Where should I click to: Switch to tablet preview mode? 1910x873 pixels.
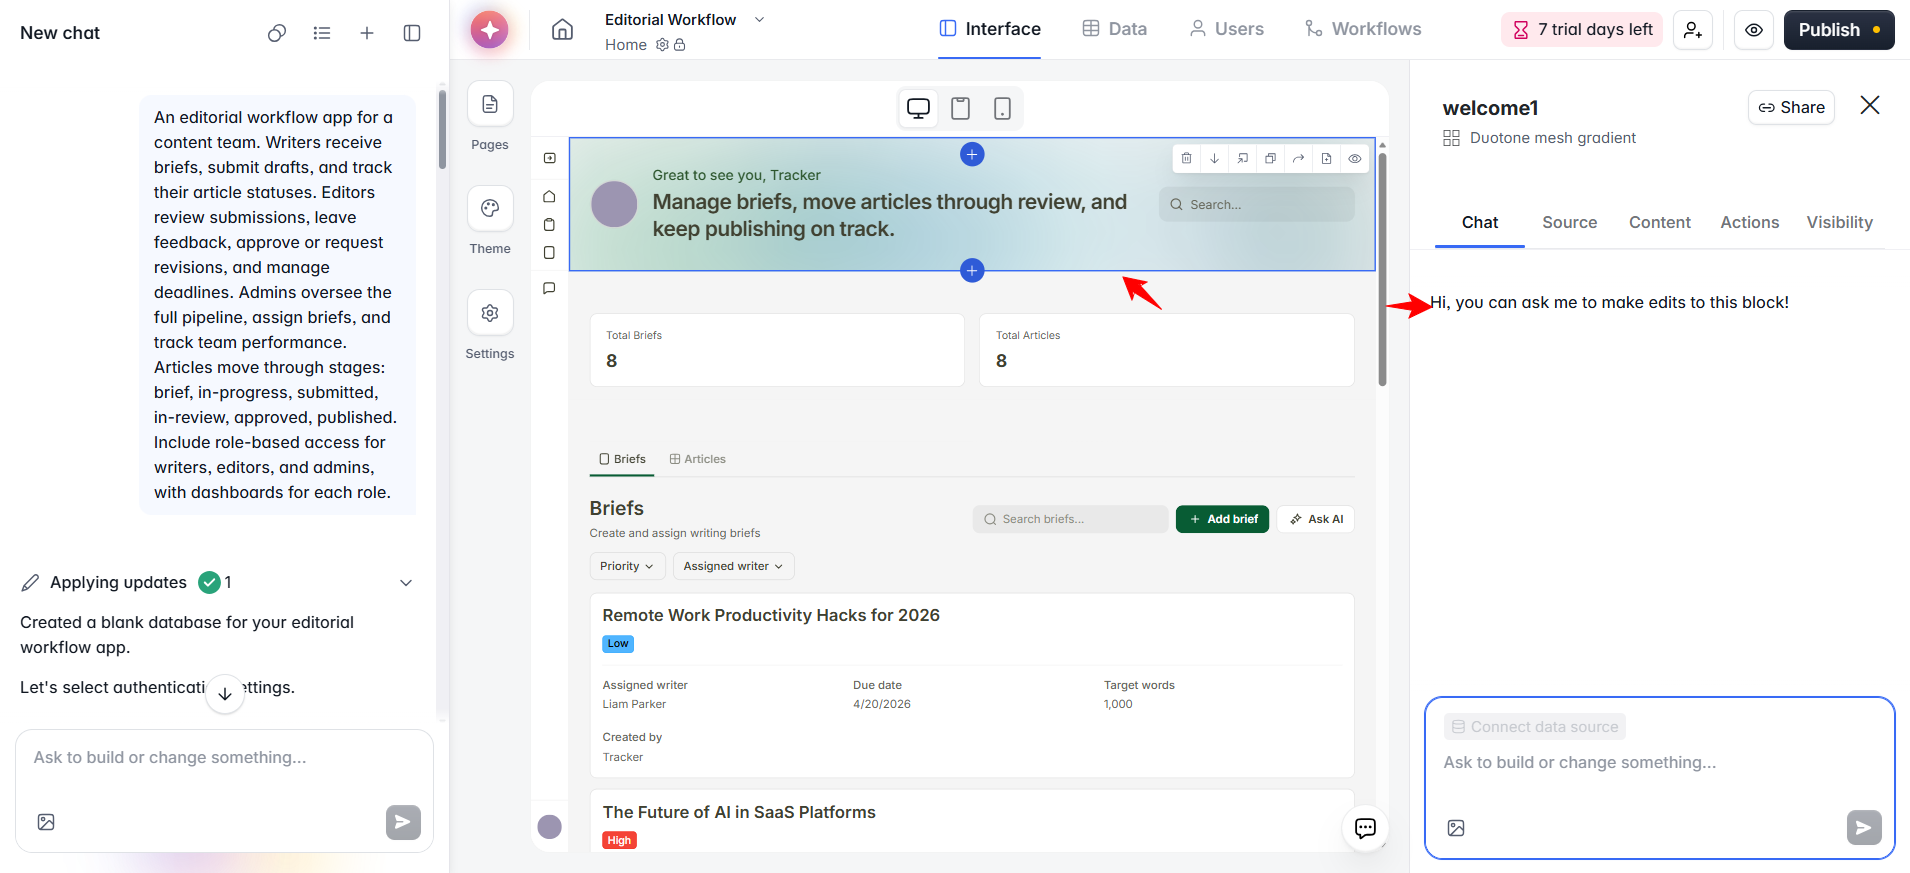click(x=960, y=108)
